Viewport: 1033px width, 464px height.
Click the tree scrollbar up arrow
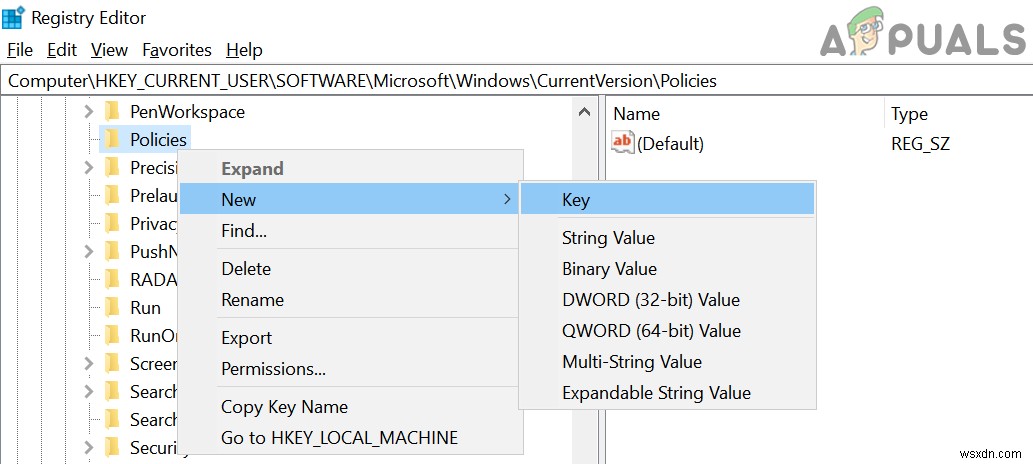click(x=585, y=112)
